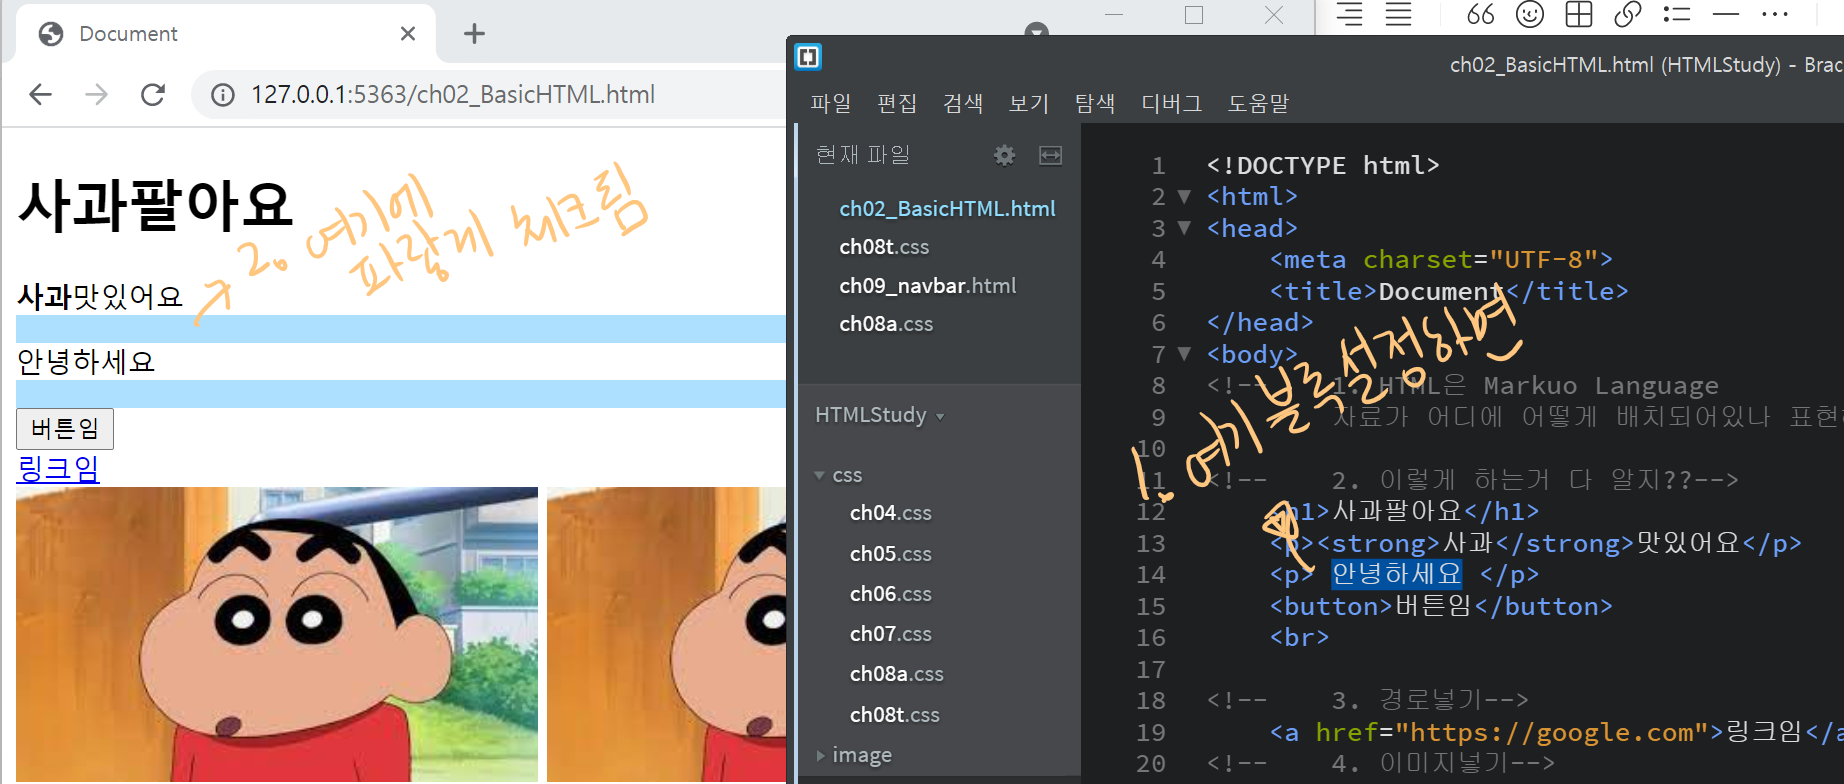
Task: Go back in the Chrome browser
Action: (x=40, y=95)
